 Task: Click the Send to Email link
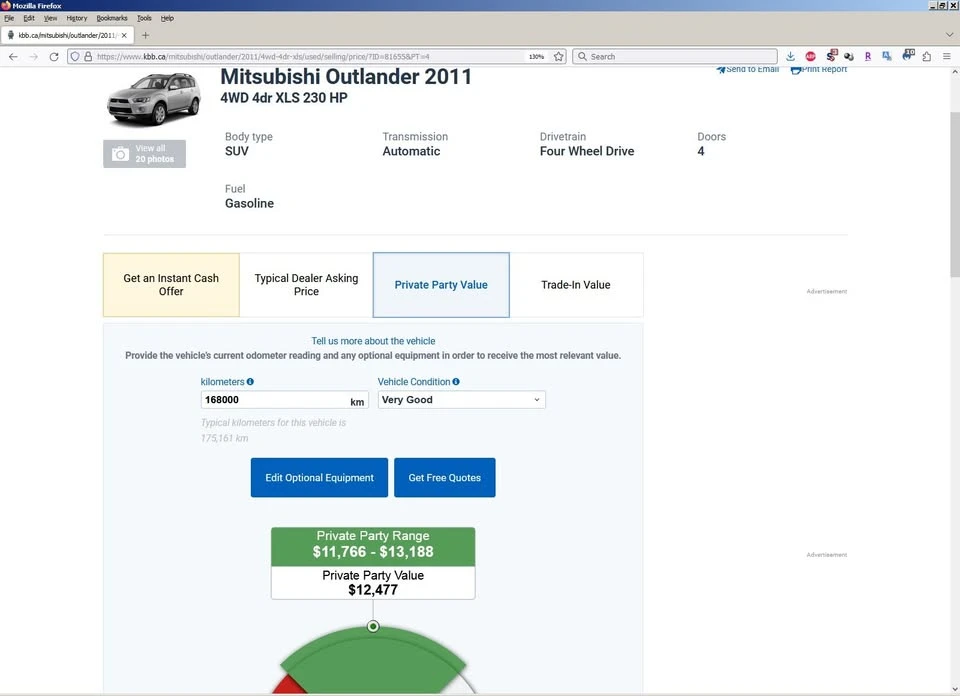748,70
